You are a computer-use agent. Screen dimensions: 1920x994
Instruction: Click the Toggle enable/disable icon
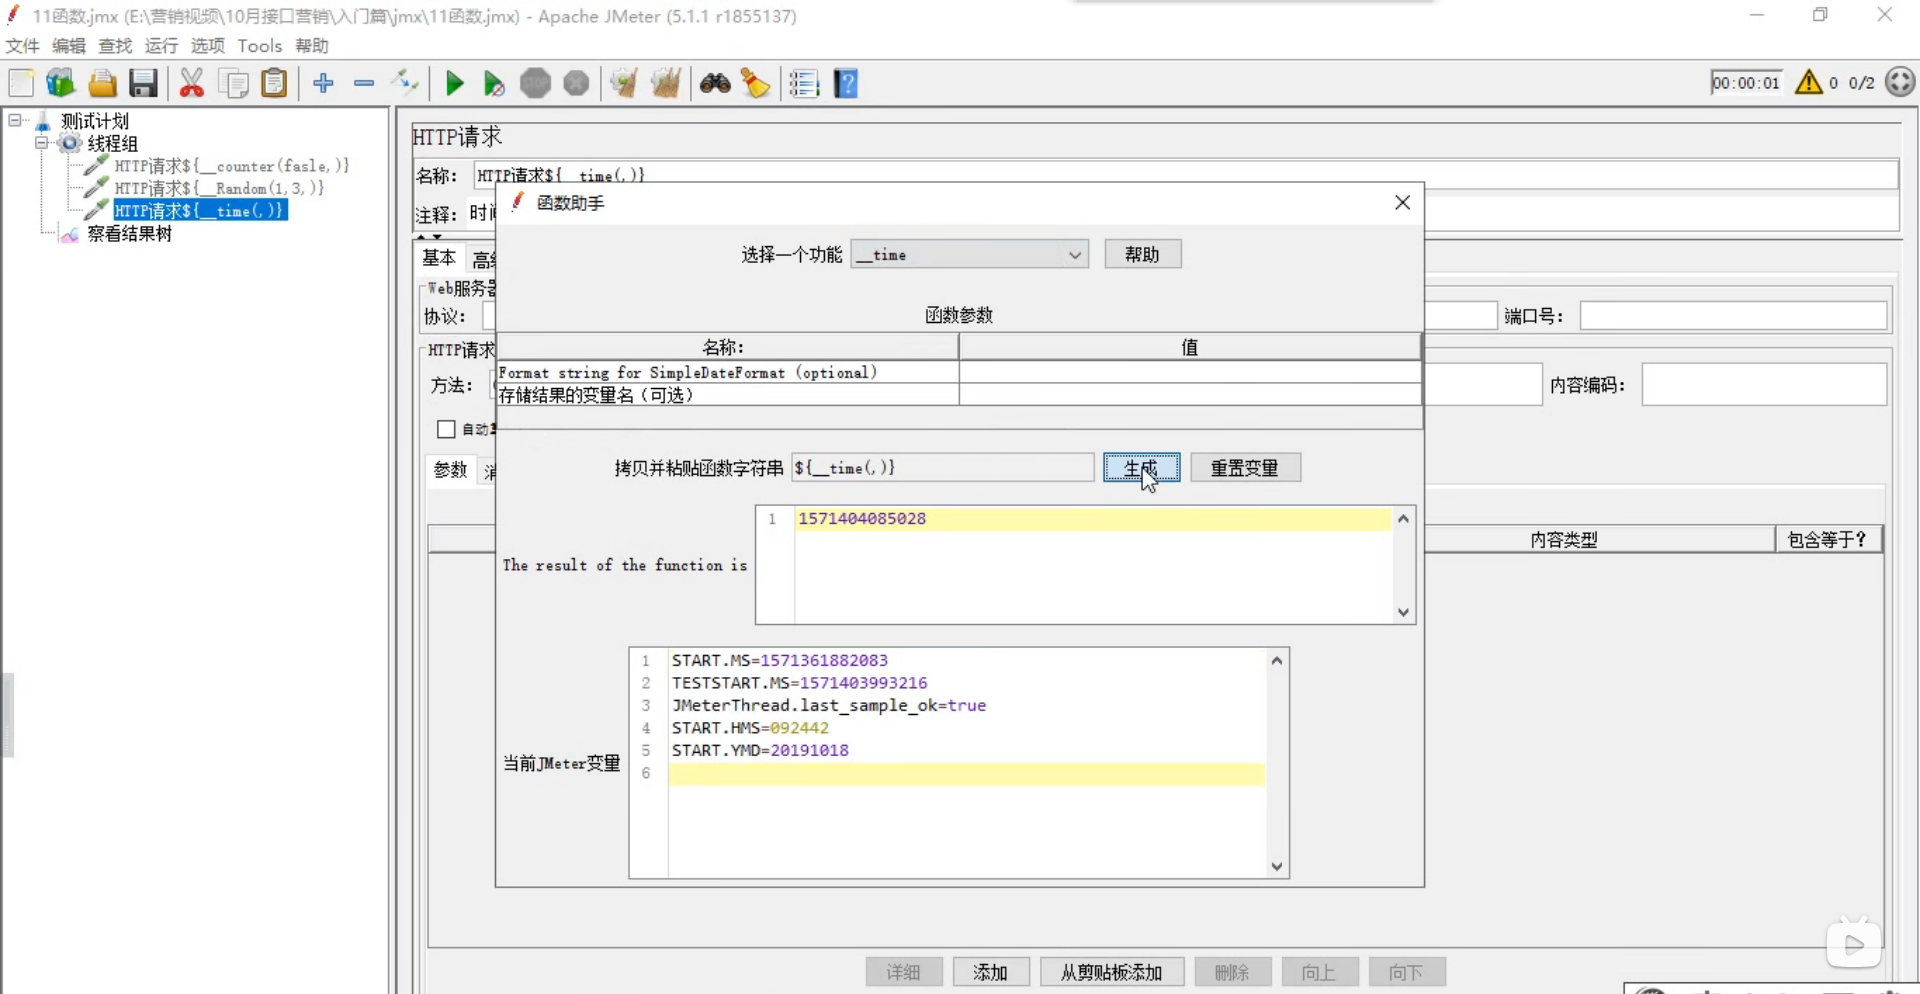[404, 83]
